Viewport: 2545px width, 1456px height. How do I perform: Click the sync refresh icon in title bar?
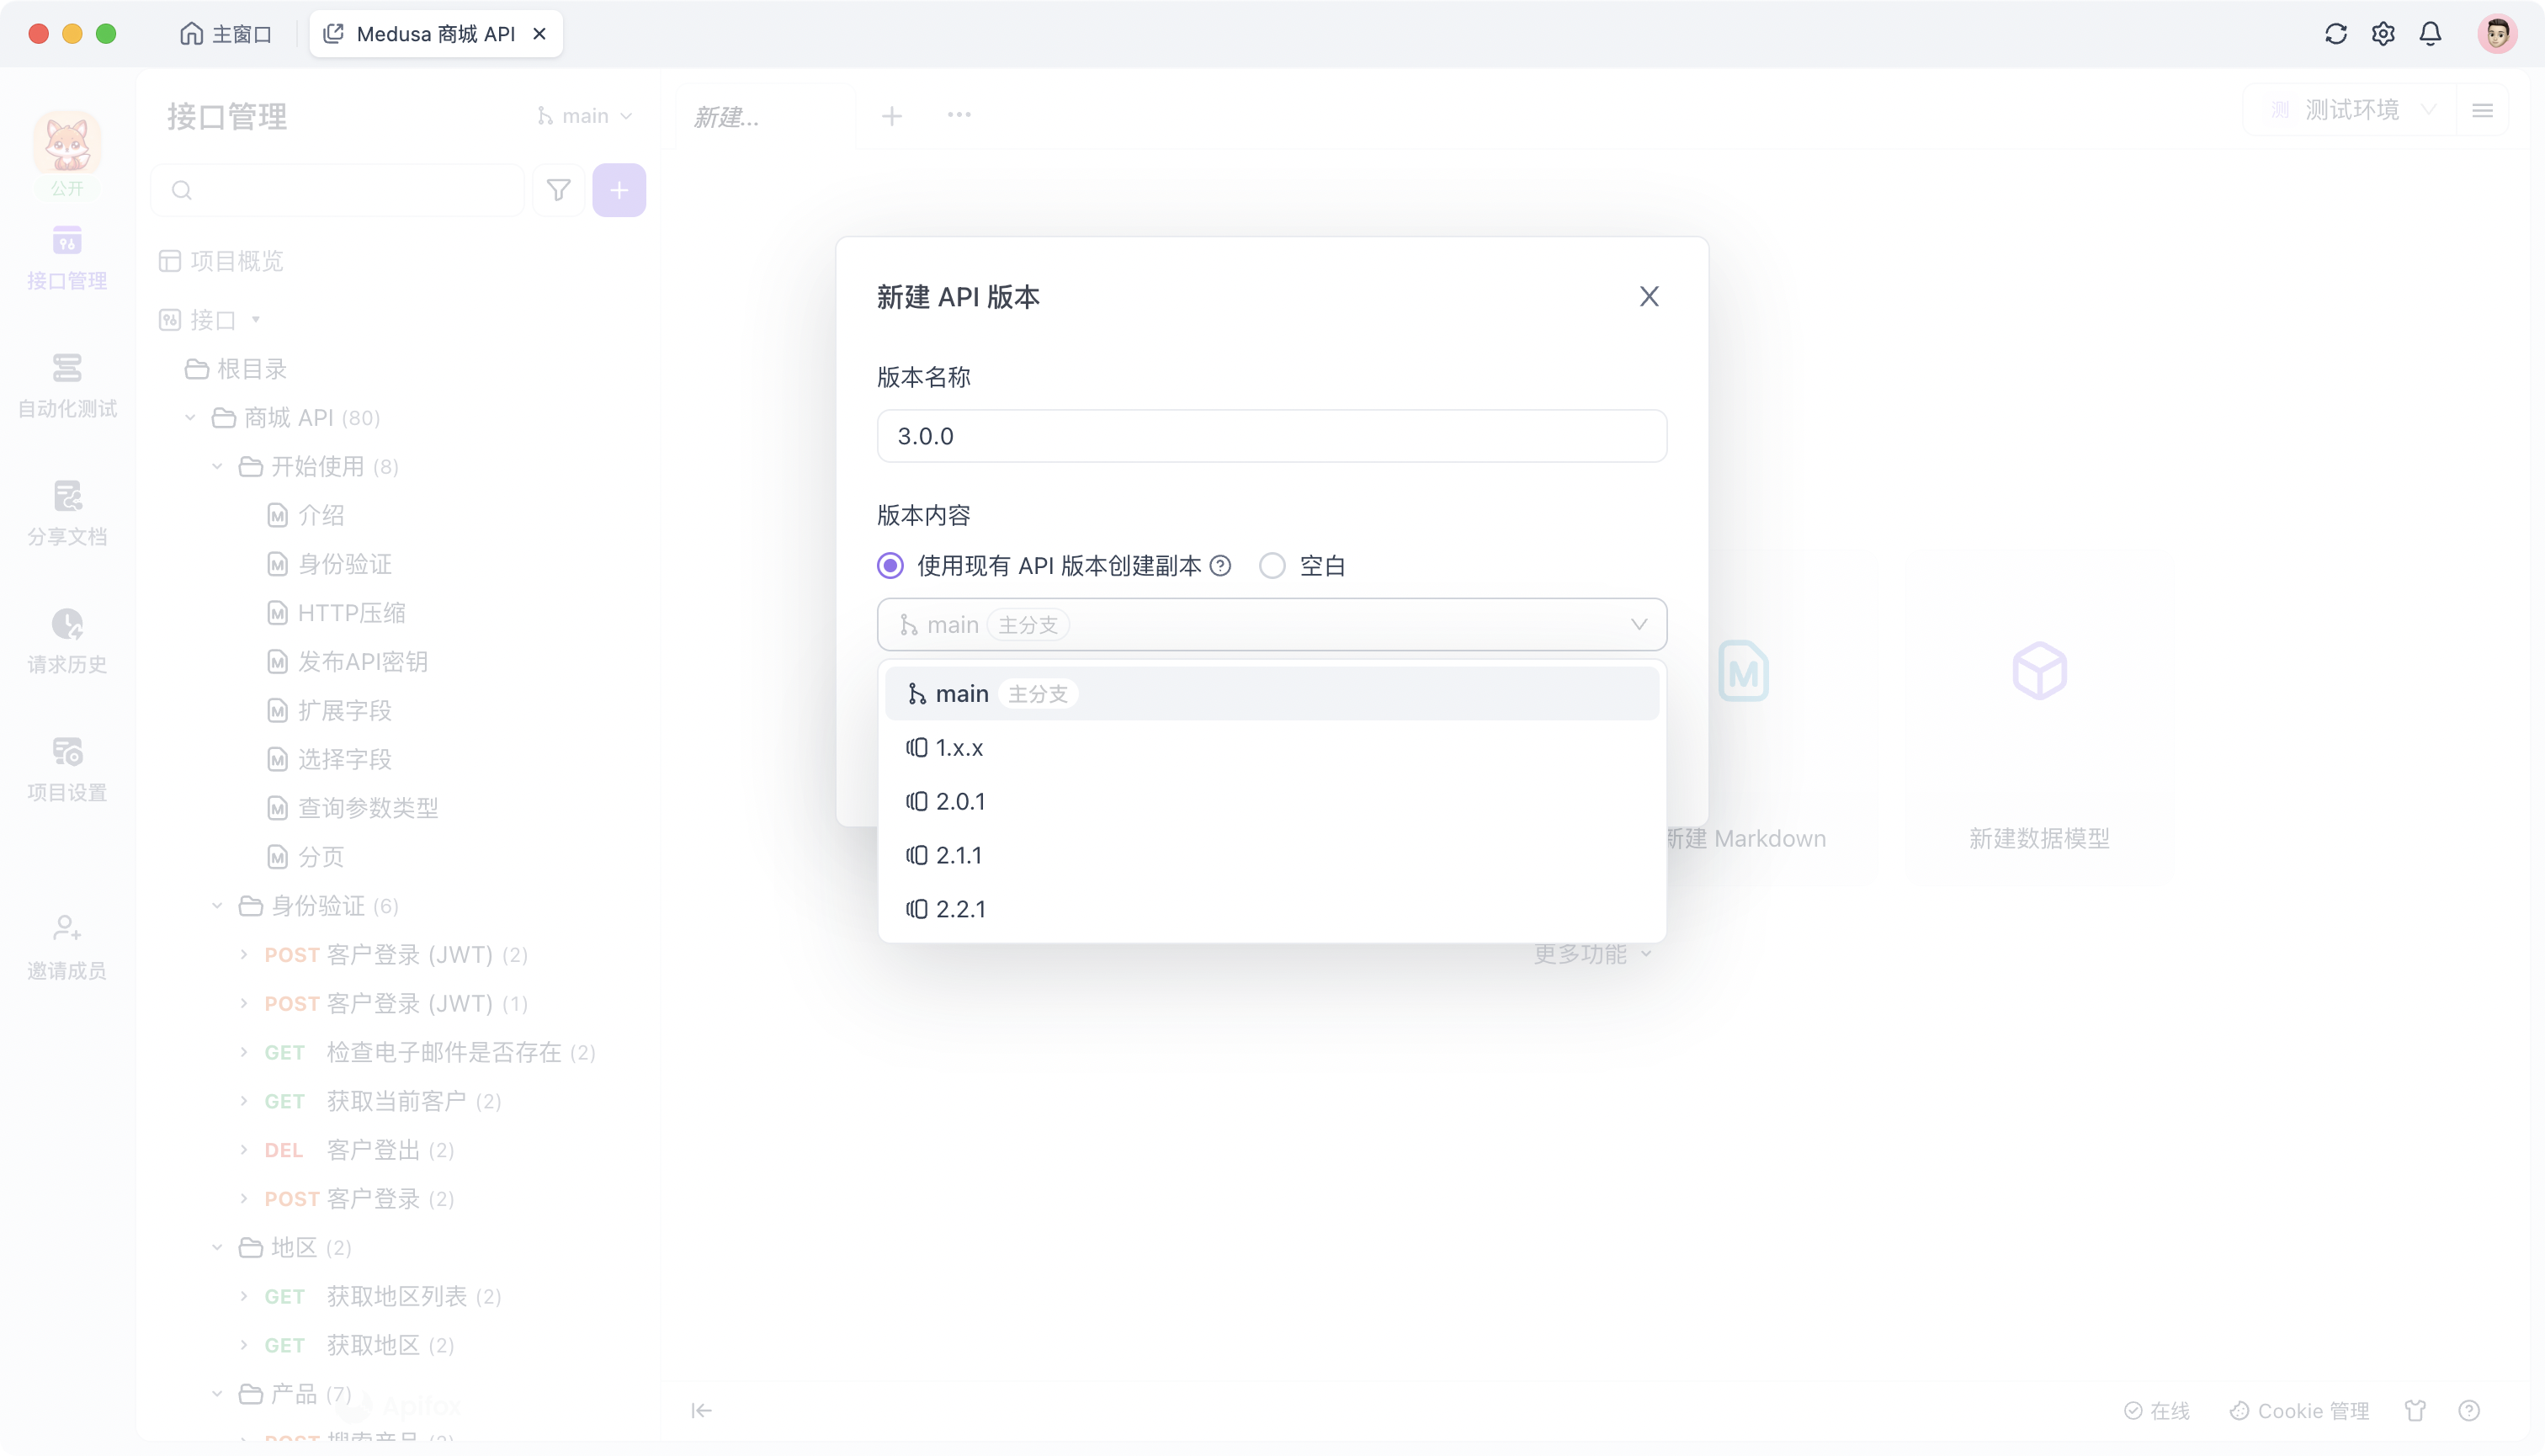click(x=2336, y=33)
